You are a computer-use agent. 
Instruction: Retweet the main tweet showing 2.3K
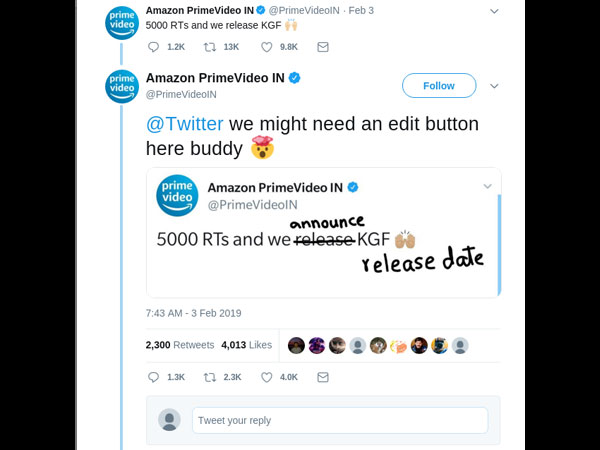(209, 377)
